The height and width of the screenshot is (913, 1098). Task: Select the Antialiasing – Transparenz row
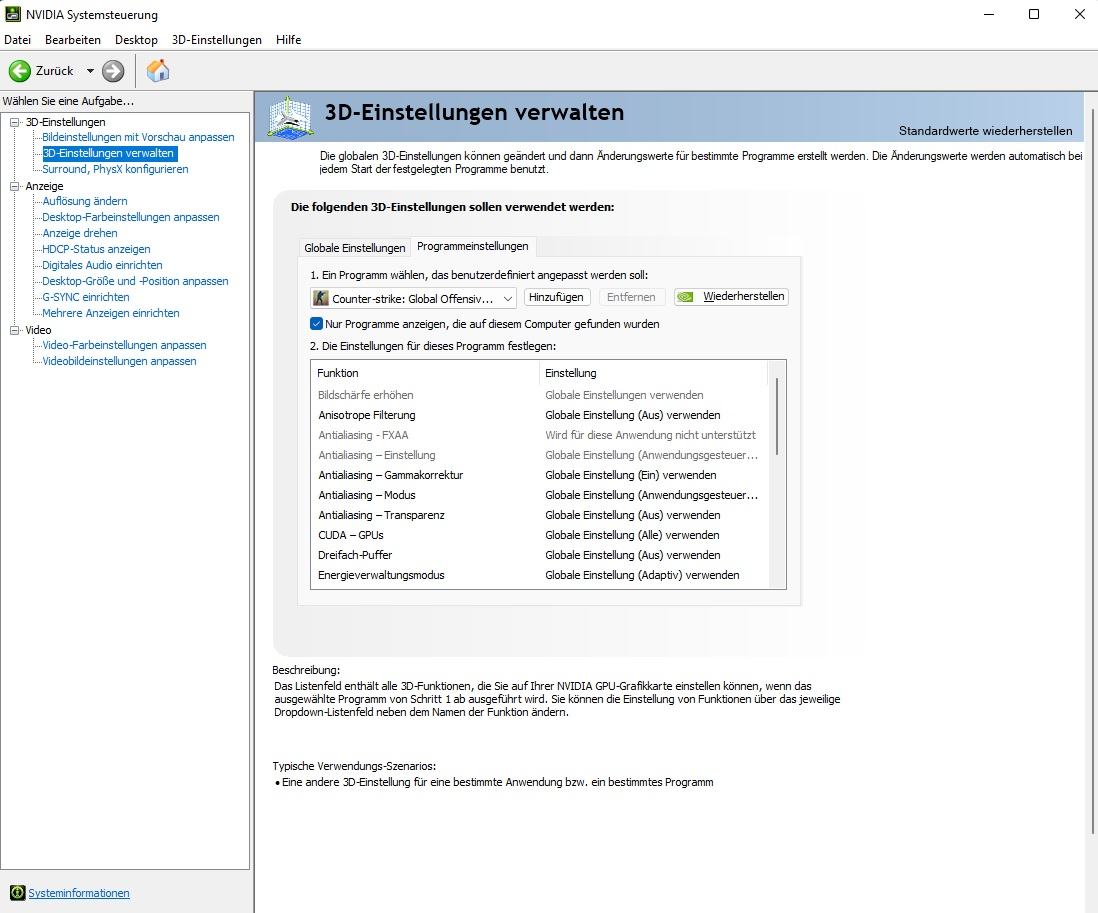point(540,515)
